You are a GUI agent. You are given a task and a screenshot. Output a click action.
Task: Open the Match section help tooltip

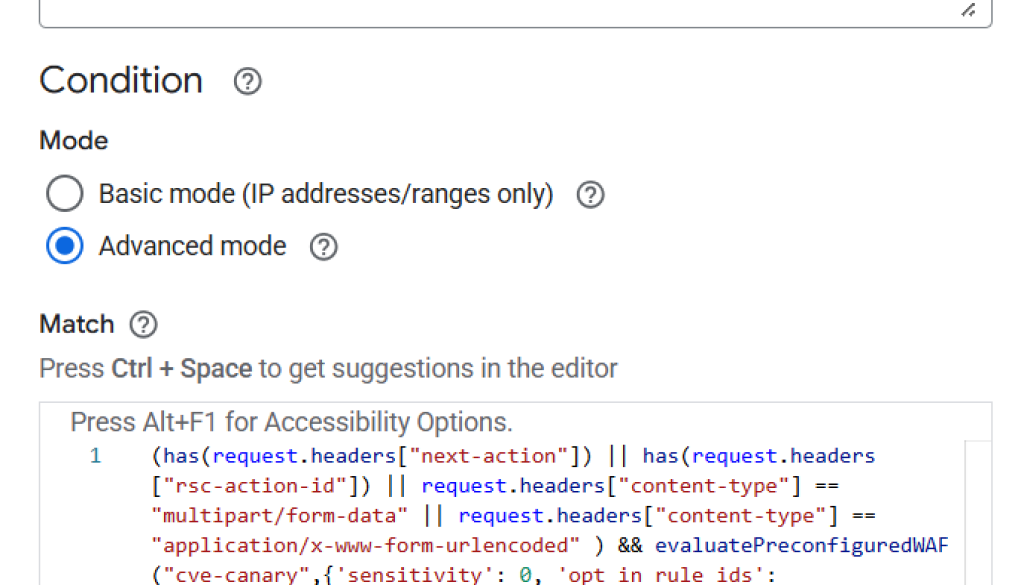click(143, 324)
